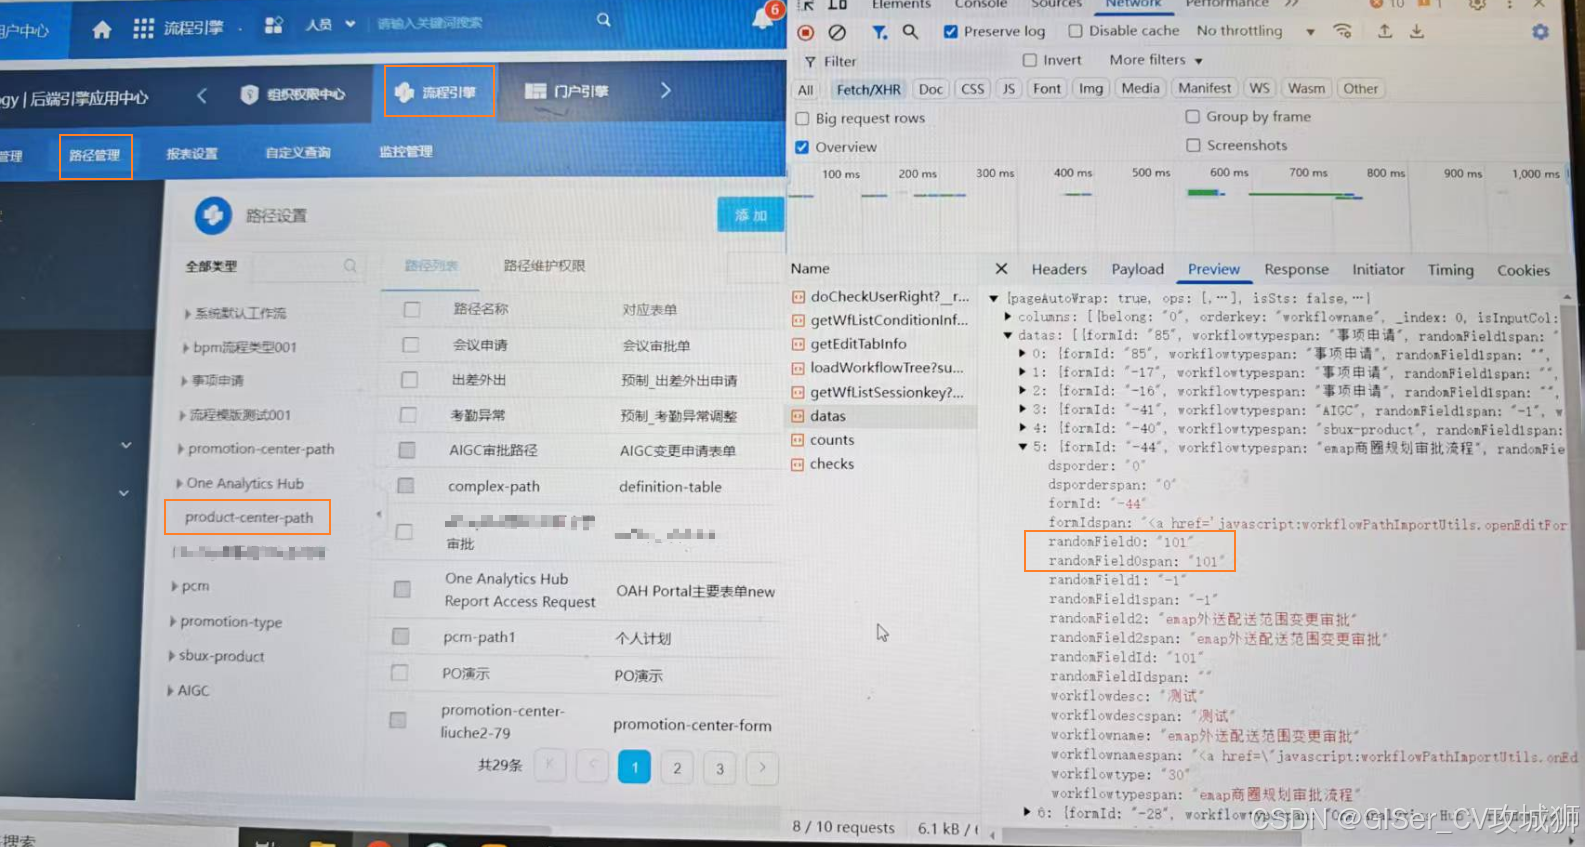Click the 添加 button
Screen dimensions: 1585x847
tap(750, 215)
